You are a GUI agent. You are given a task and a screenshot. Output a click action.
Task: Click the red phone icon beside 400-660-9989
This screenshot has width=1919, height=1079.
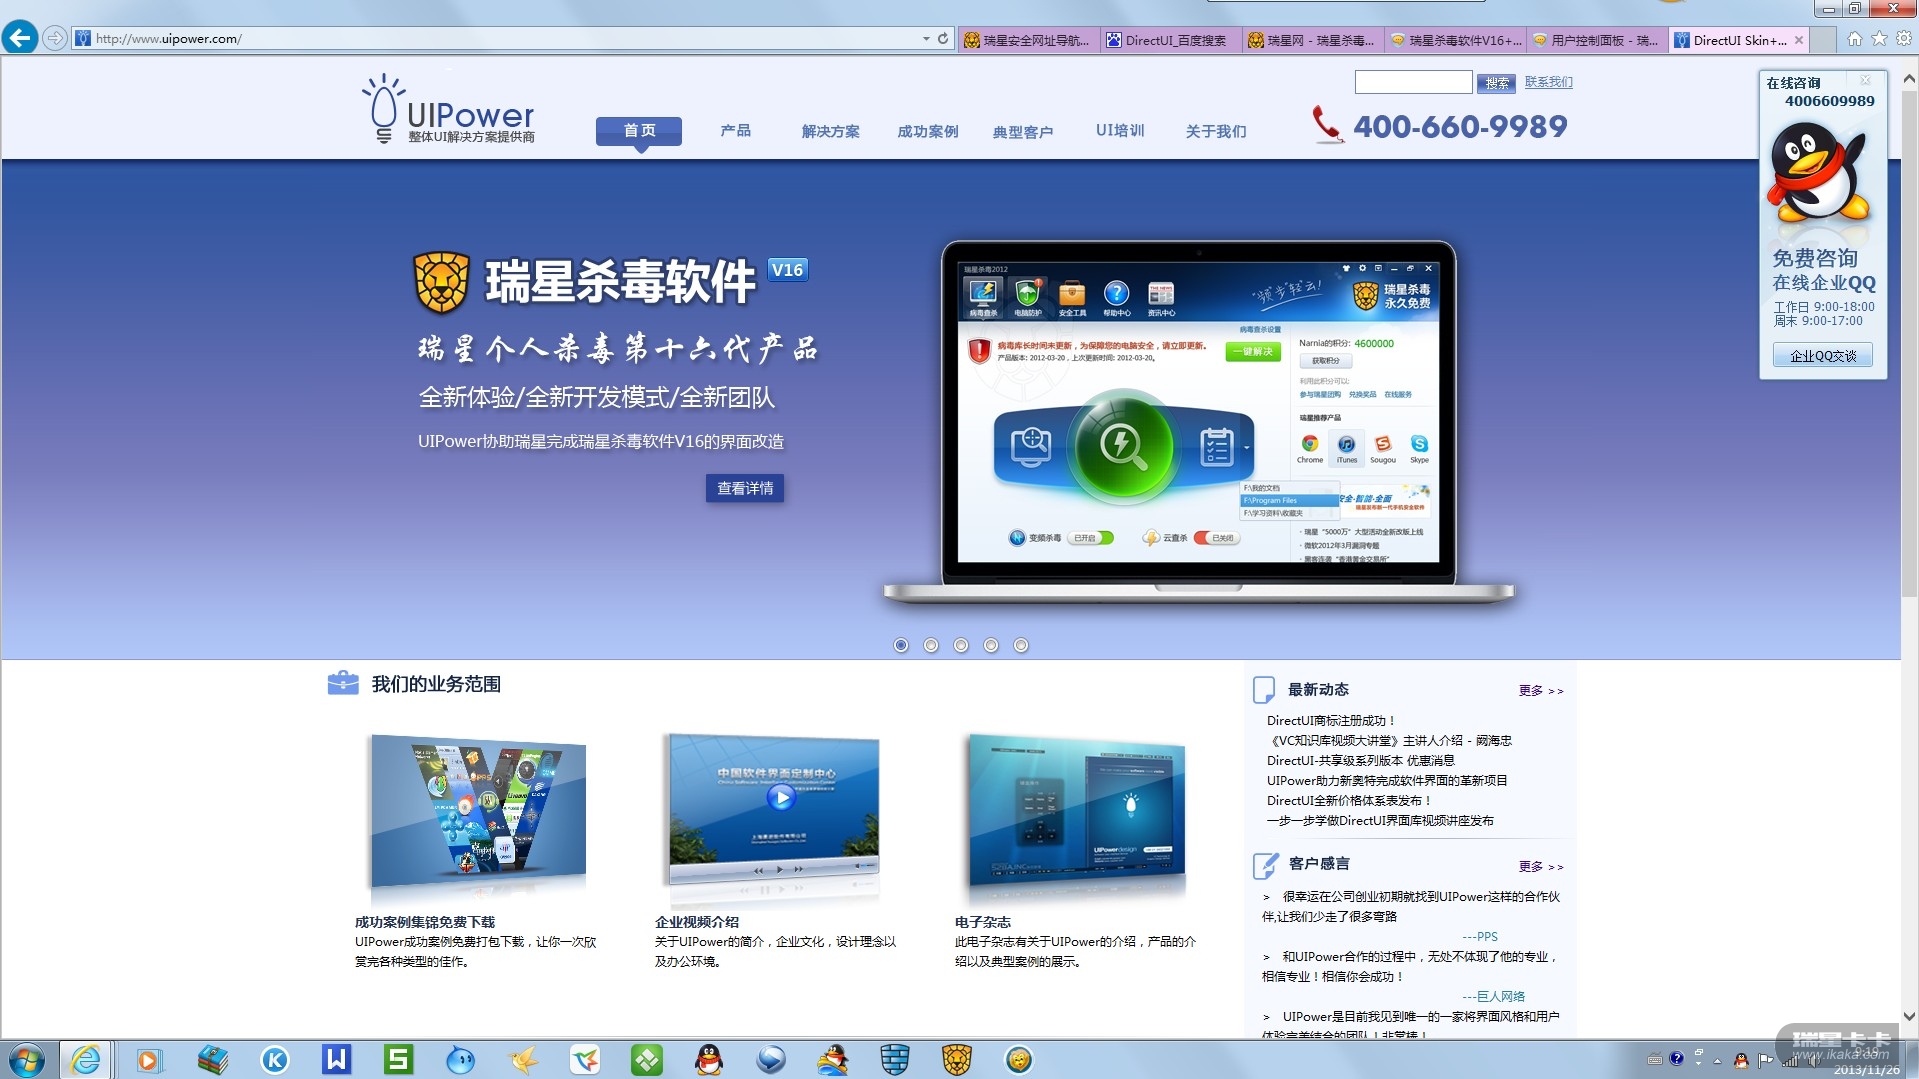pyautogui.click(x=1327, y=125)
